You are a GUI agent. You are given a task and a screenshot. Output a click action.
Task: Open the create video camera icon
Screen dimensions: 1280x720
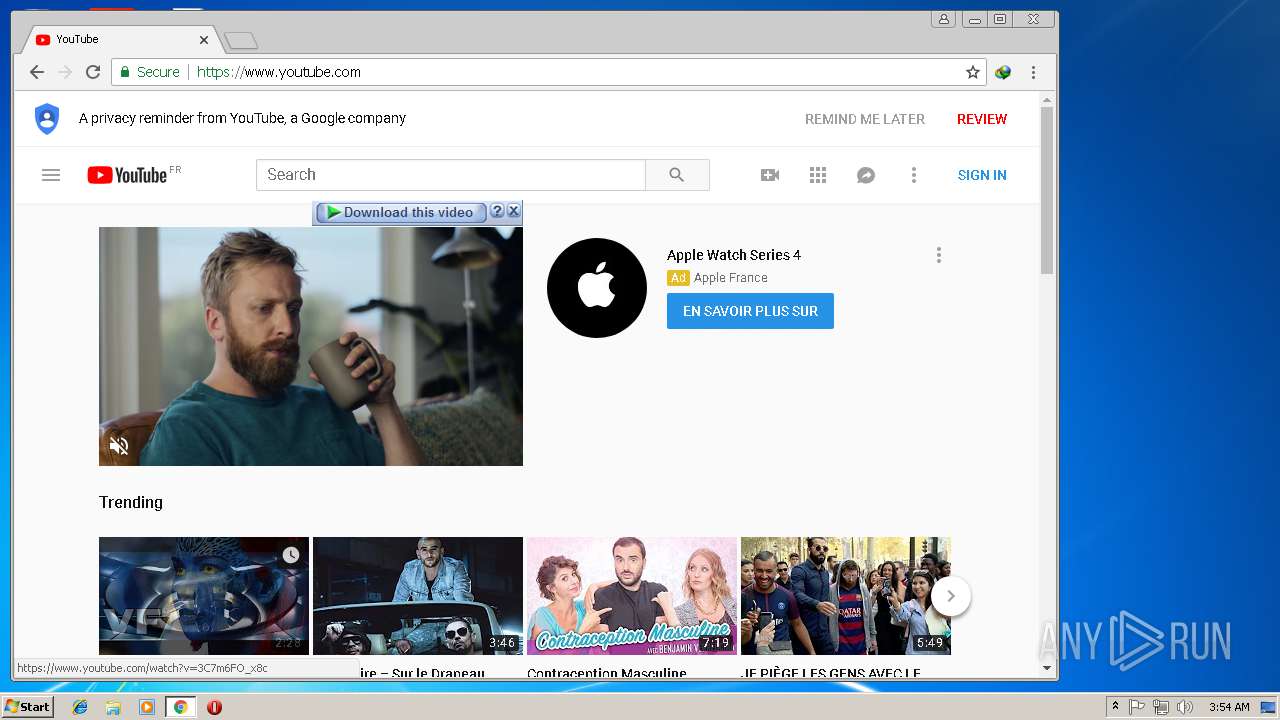(770, 175)
